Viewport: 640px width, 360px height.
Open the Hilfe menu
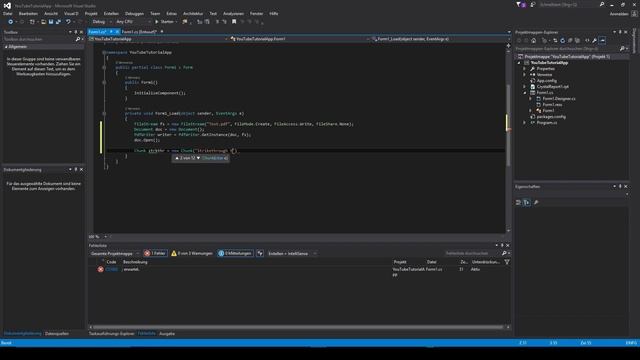(273, 13)
